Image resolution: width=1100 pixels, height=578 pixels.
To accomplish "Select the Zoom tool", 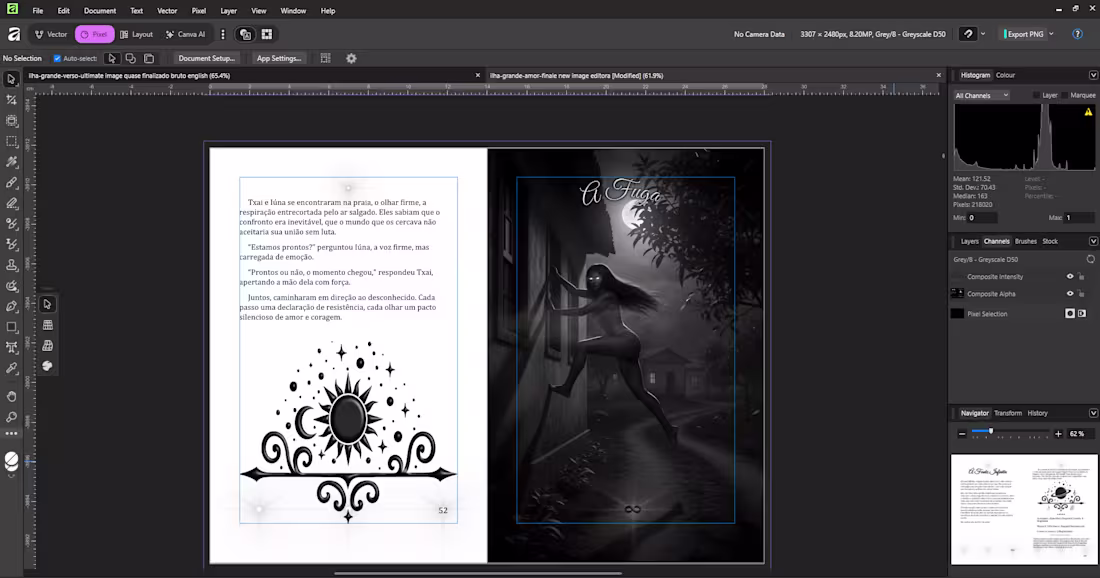I will (x=11, y=418).
